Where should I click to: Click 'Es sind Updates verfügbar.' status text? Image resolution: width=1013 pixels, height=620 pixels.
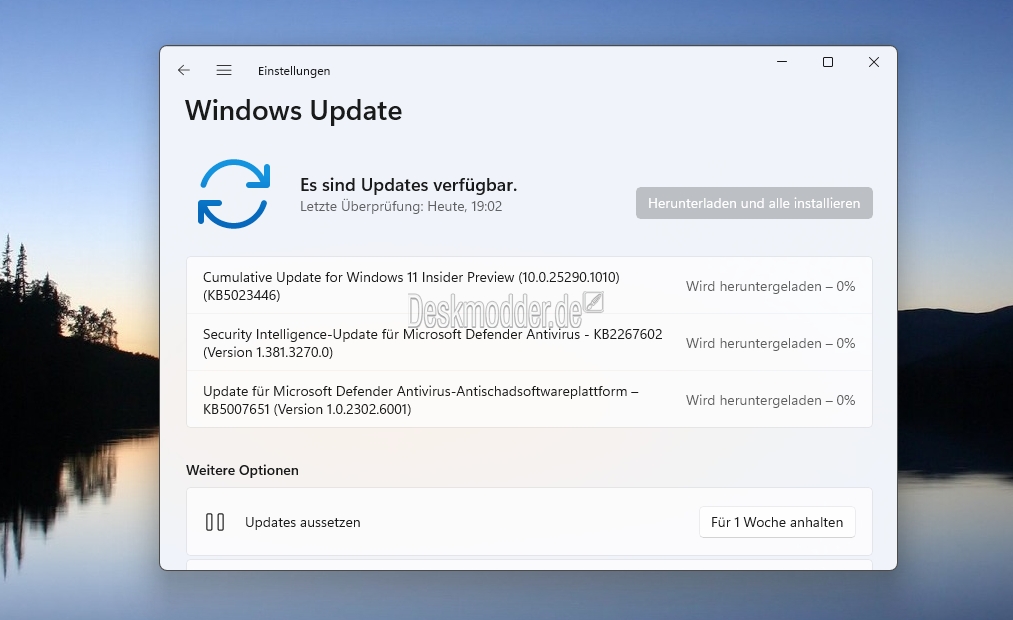coord(408,185)
